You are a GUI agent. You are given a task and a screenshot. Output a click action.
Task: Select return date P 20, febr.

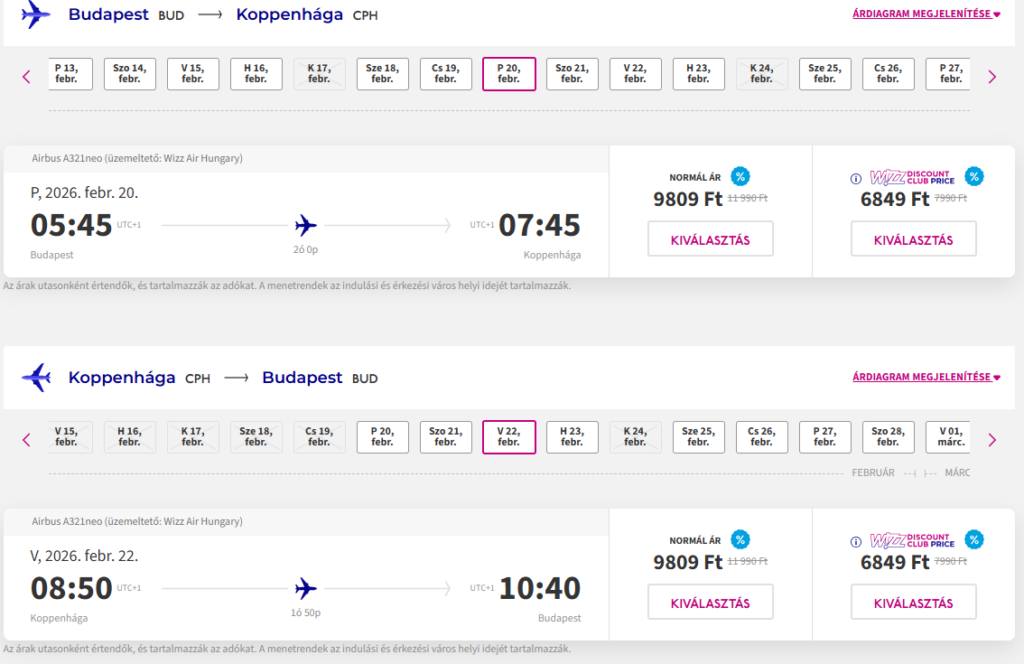coord(383,437)
